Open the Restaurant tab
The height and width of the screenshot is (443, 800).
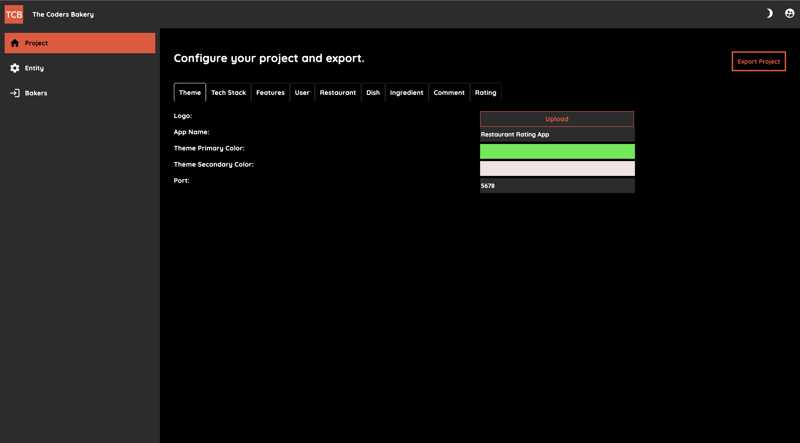point(338,92)
